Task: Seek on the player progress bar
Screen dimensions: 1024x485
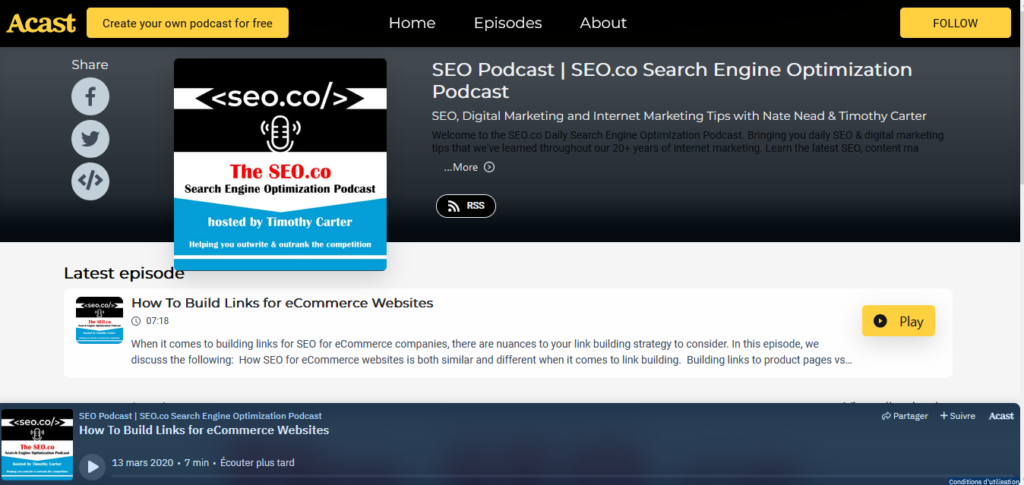Action: 562,477
